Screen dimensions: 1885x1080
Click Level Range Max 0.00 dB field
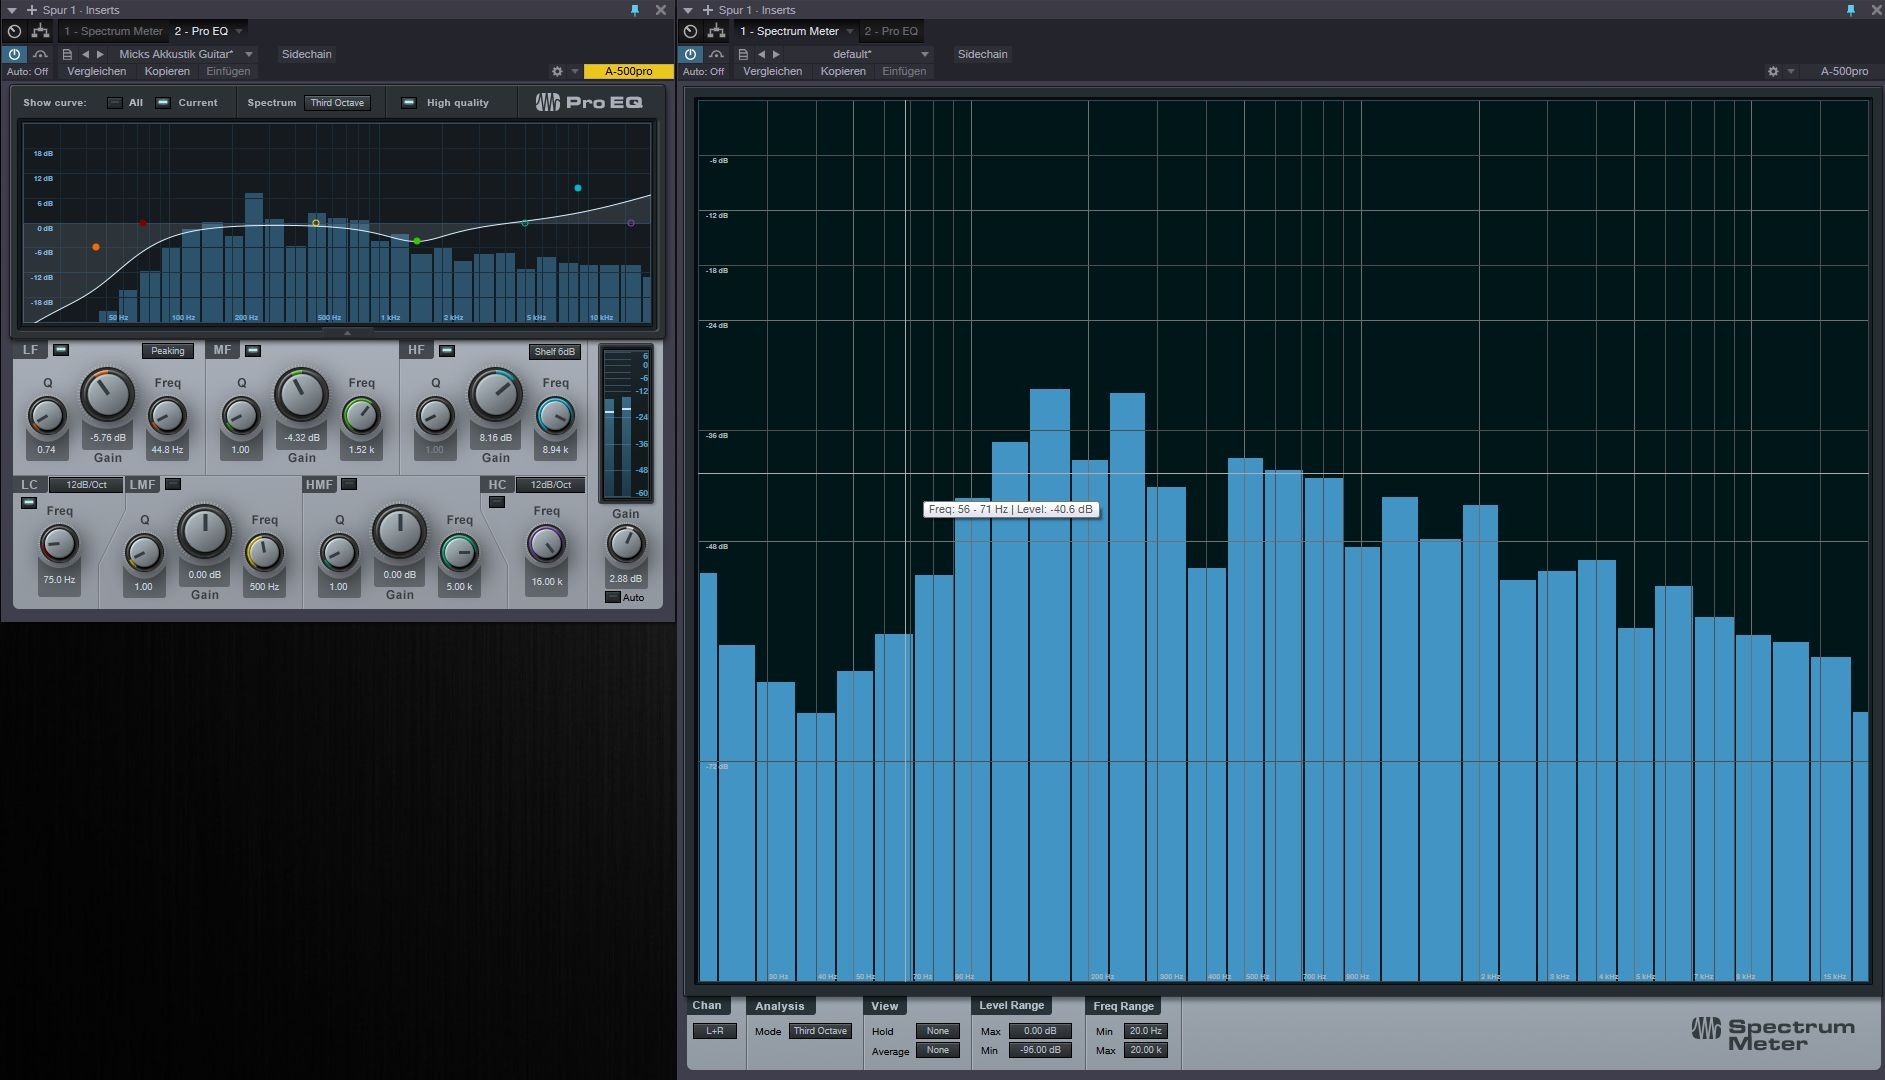(x=1040, y=1031)
